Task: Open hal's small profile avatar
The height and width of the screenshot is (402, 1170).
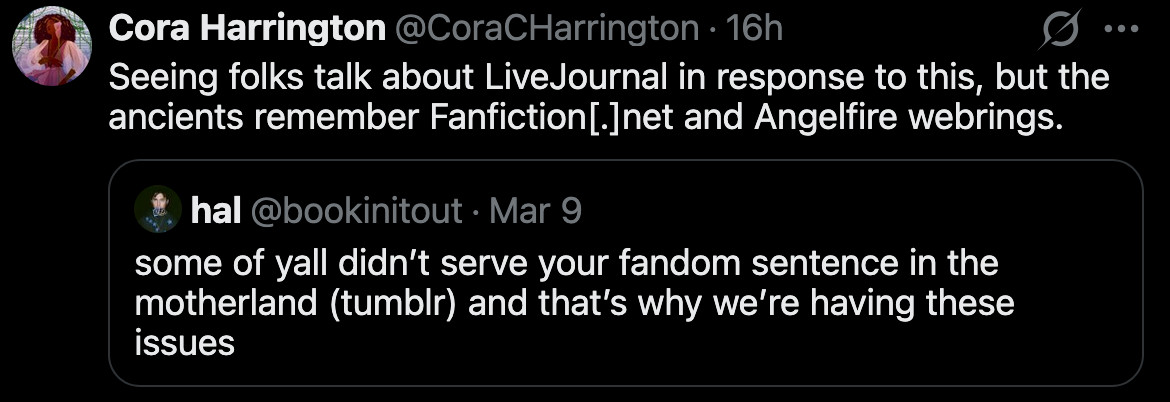Action: pyautogui.click(x=157, y=210)
